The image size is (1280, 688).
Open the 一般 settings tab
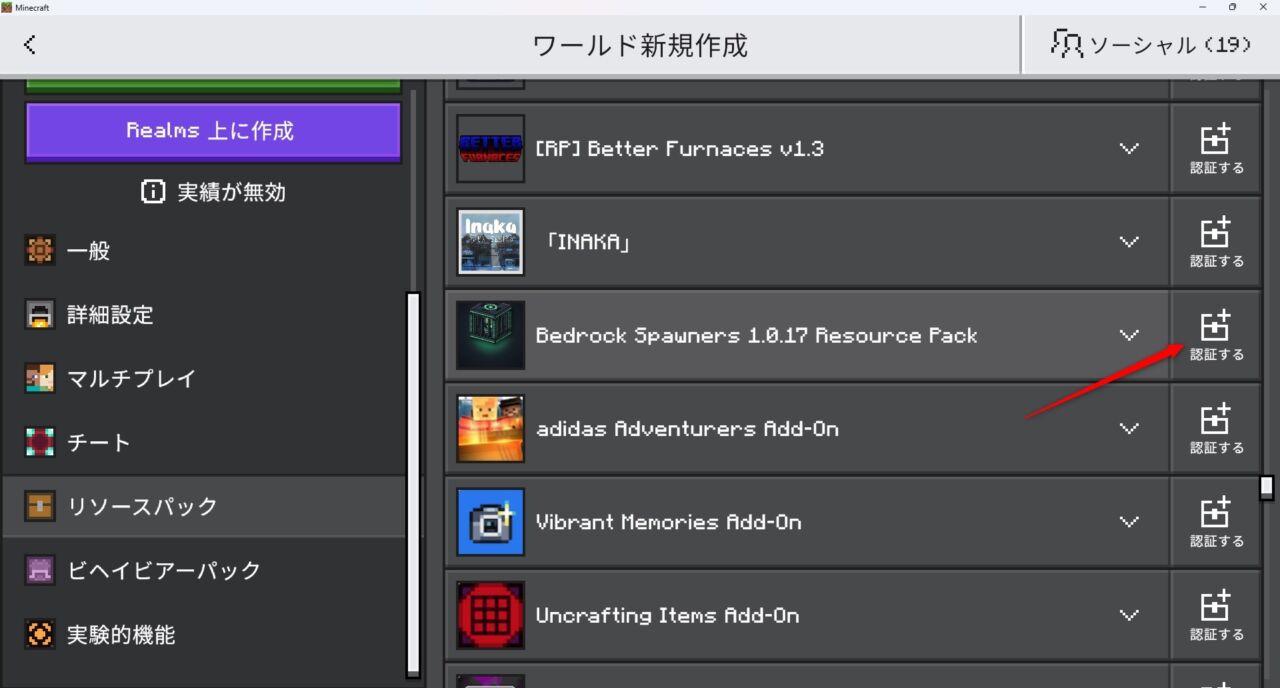click(204, 251)
